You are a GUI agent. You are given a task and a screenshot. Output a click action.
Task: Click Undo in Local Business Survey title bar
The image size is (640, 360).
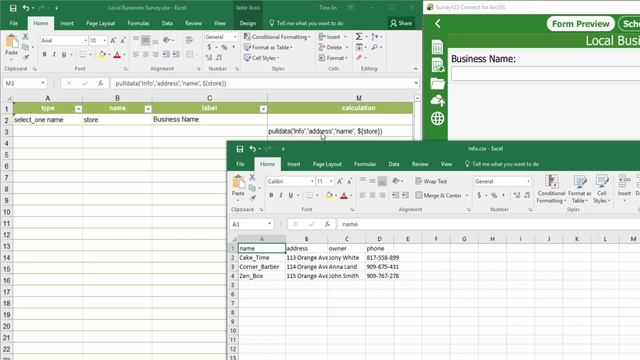click(x=26, y=8)
